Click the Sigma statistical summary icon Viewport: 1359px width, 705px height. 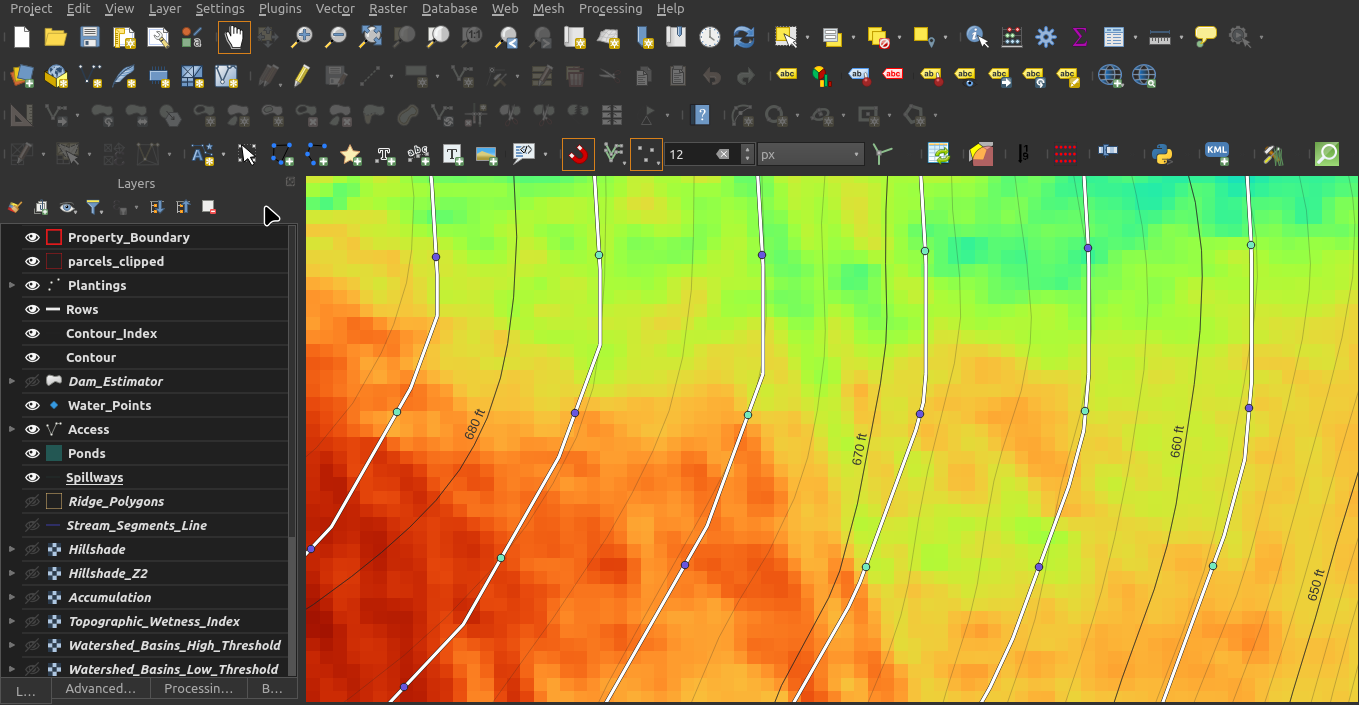(x=1079, y=38)
